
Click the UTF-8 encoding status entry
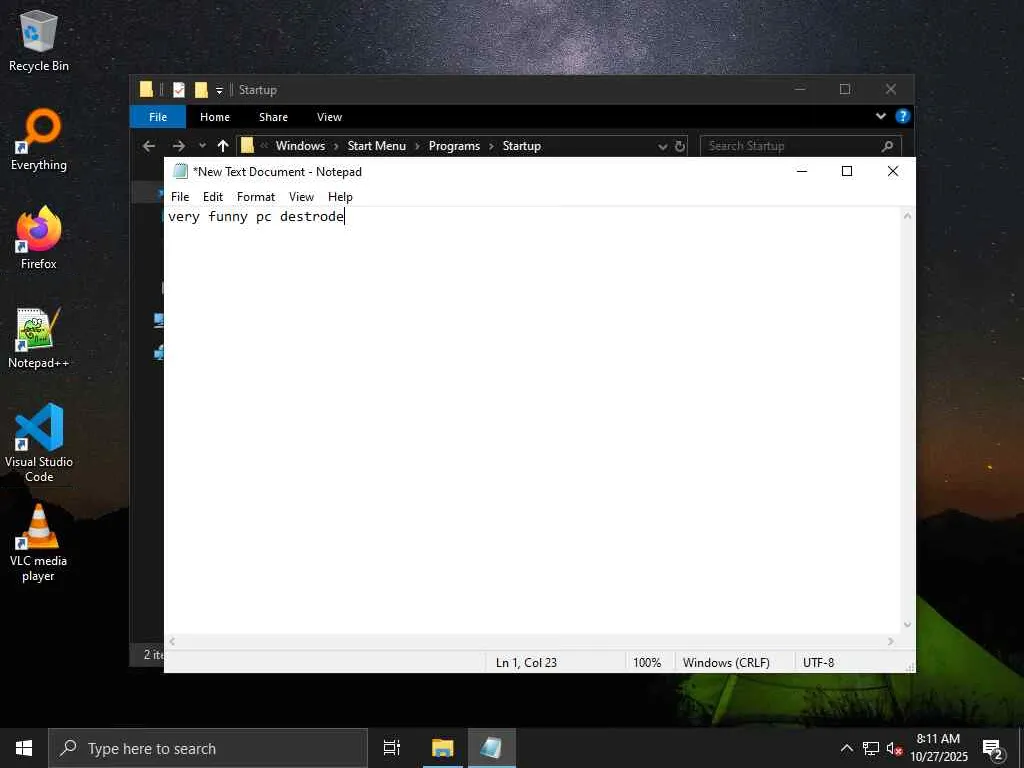coord(818,662)
